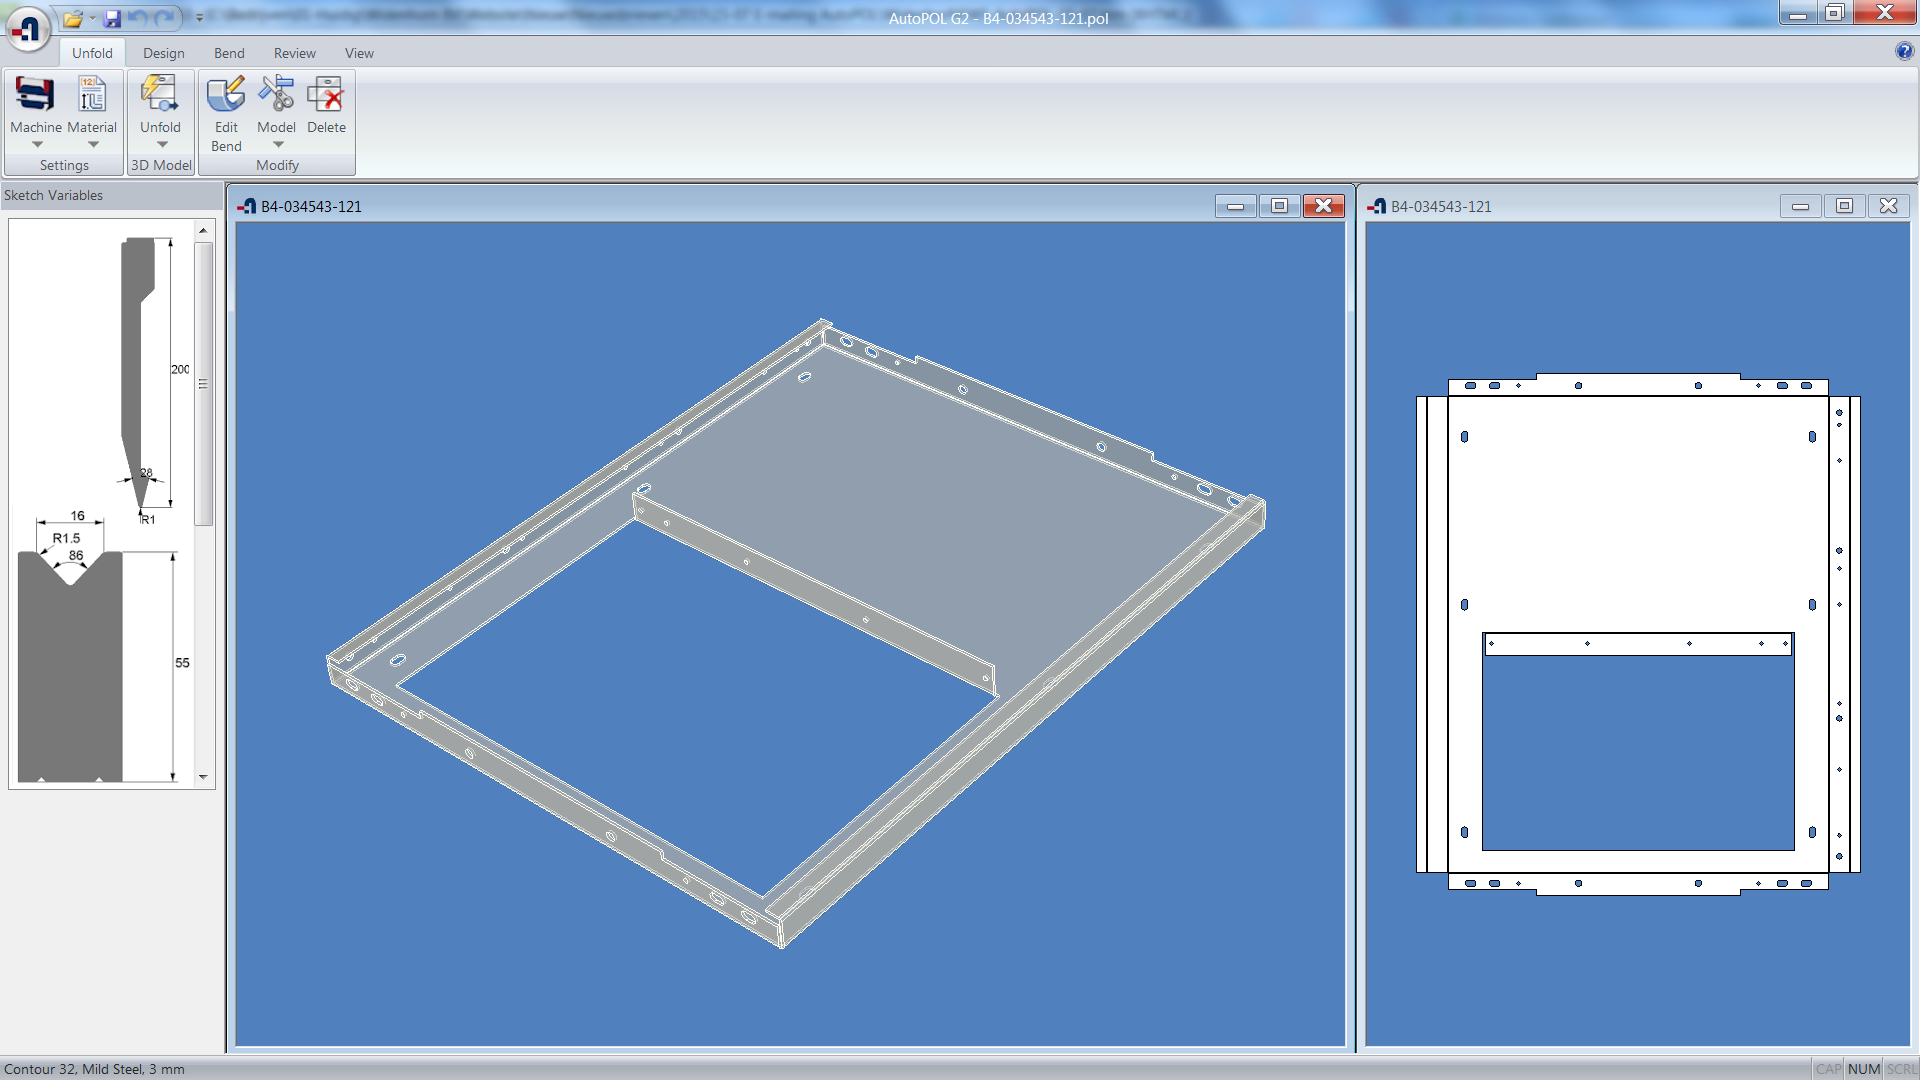Open the Review ribbon tab
The height and width of the screenshot is (1080, 1920).
click(x=294, y=53)
